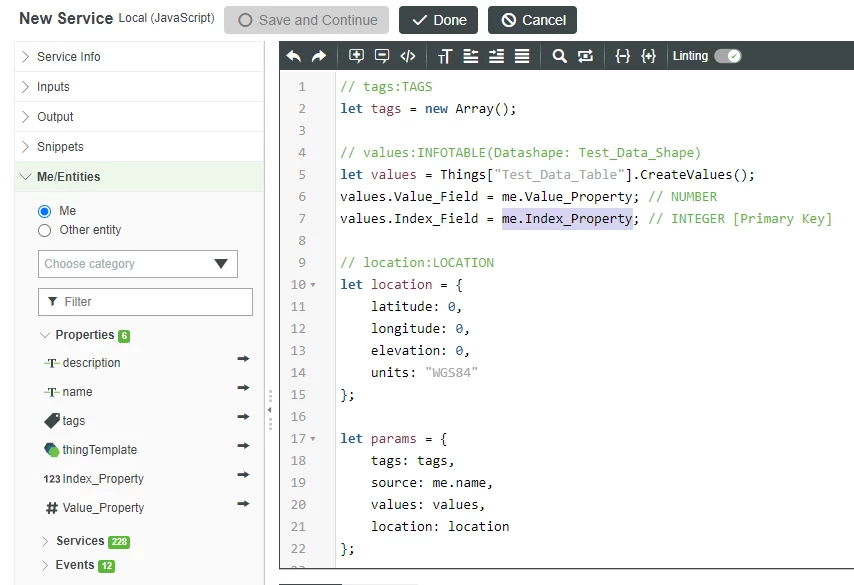Insert Index_Property using its arrow
Image resolution: width=854 pixels, height=585 pixels.
pyautogui.click(x=243, y=474)
